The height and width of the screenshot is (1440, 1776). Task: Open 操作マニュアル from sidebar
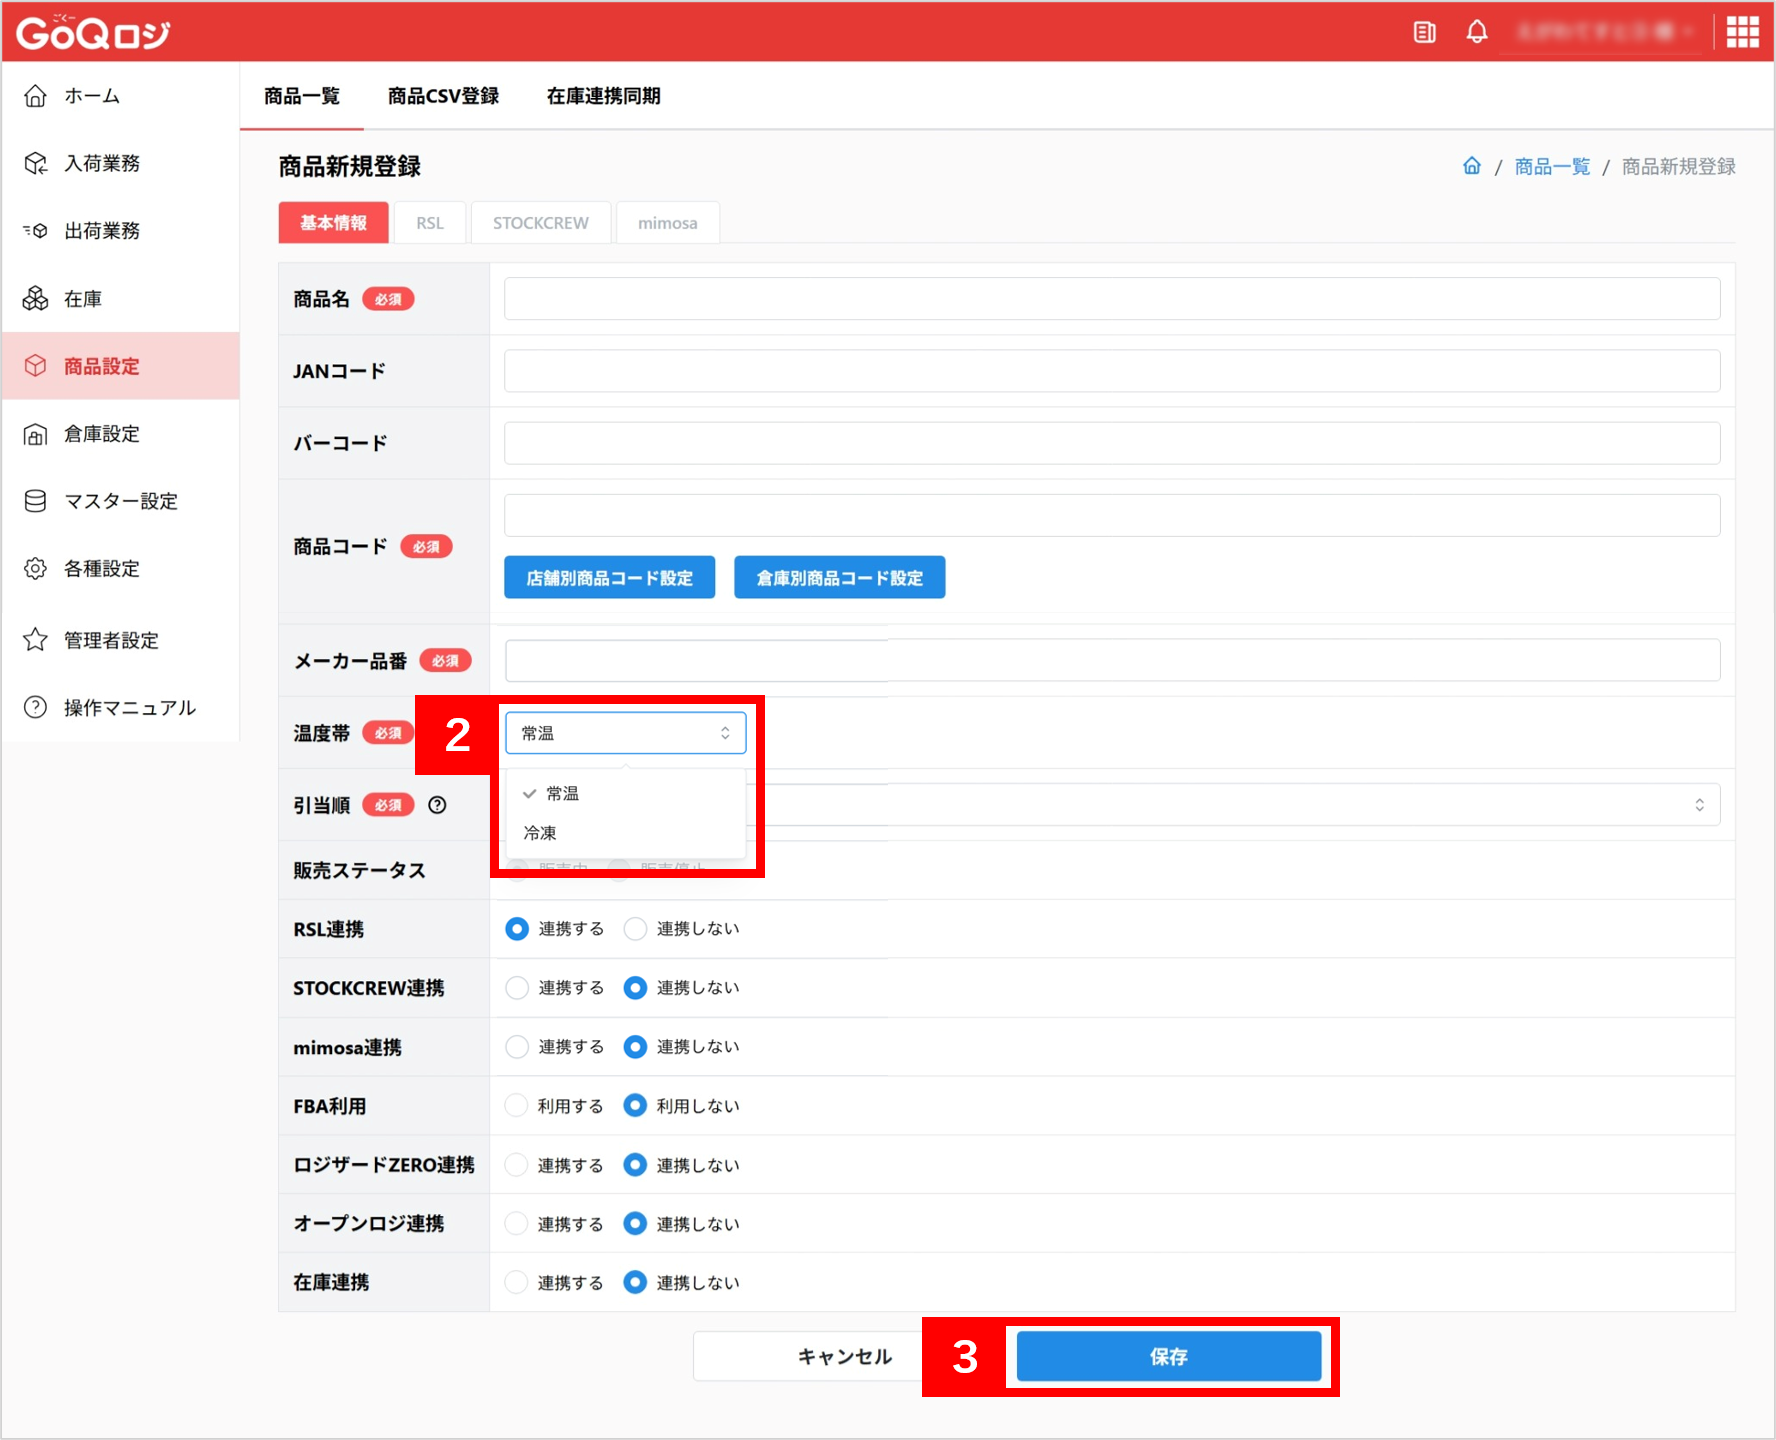[121, 707]
